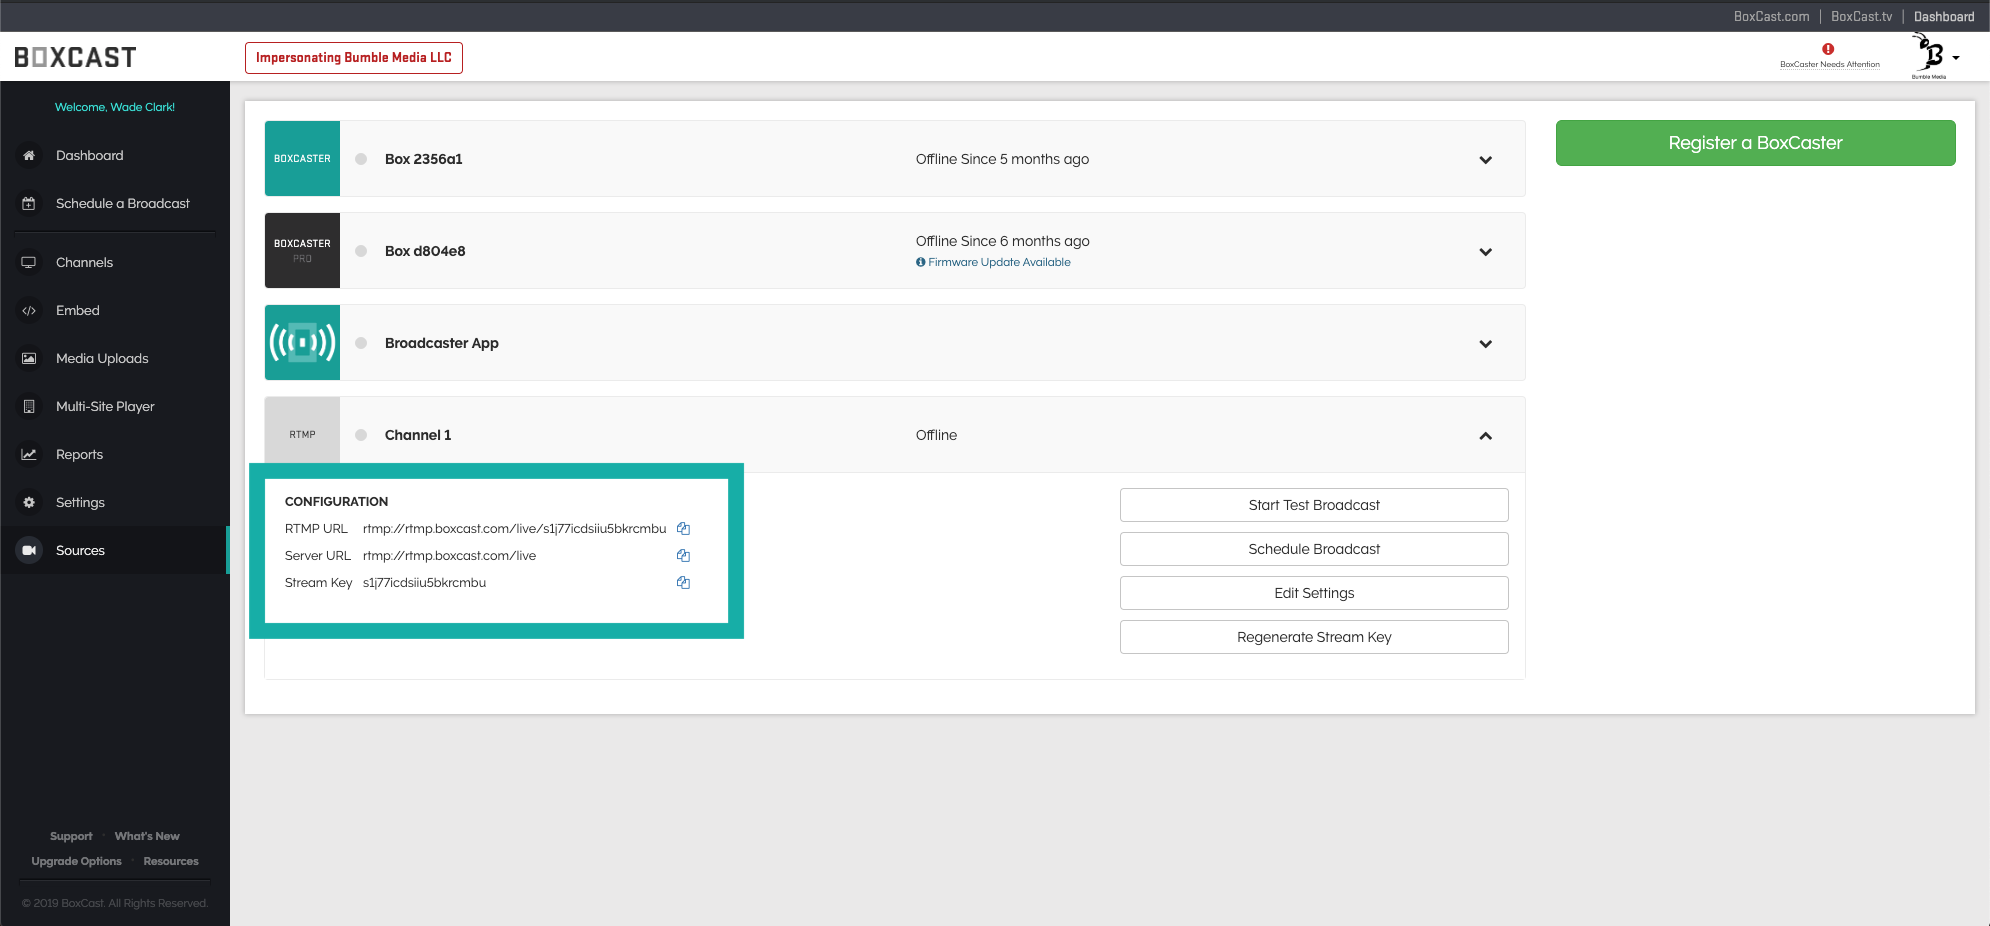Expand the Box d804e8 details
The width and height of the screenshot is (1990, 926).
pos(1485,252)
